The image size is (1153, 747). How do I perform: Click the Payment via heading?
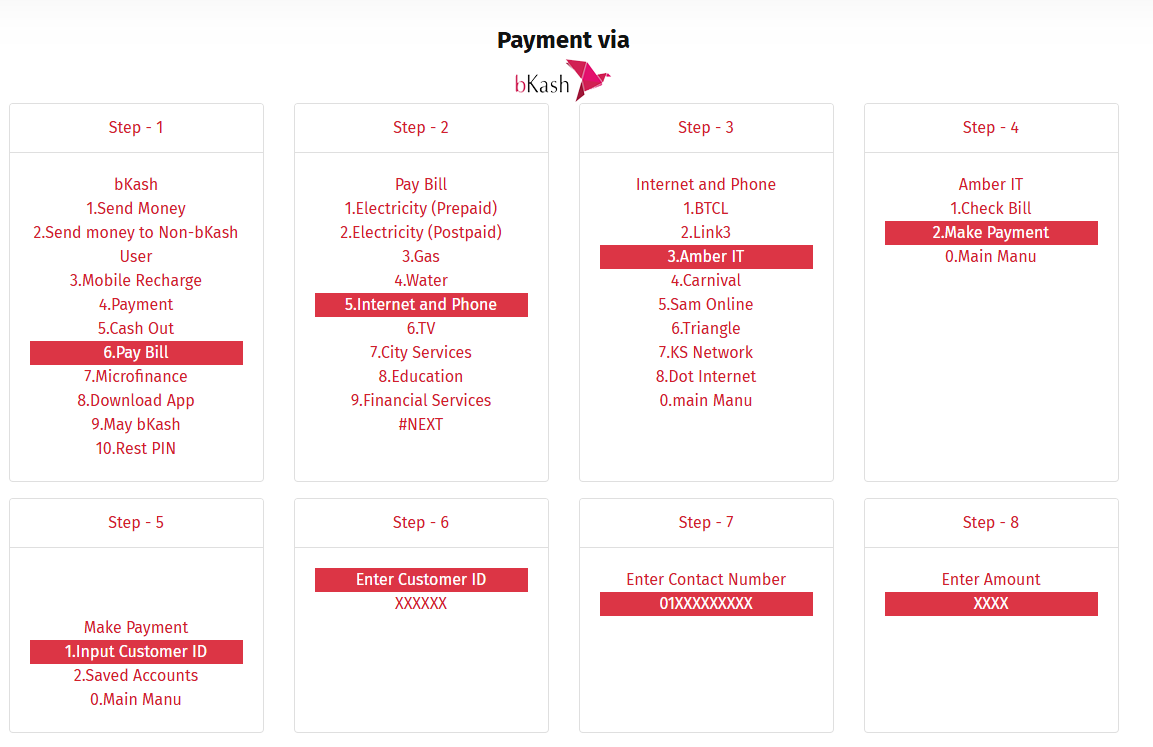pos(563,40)
